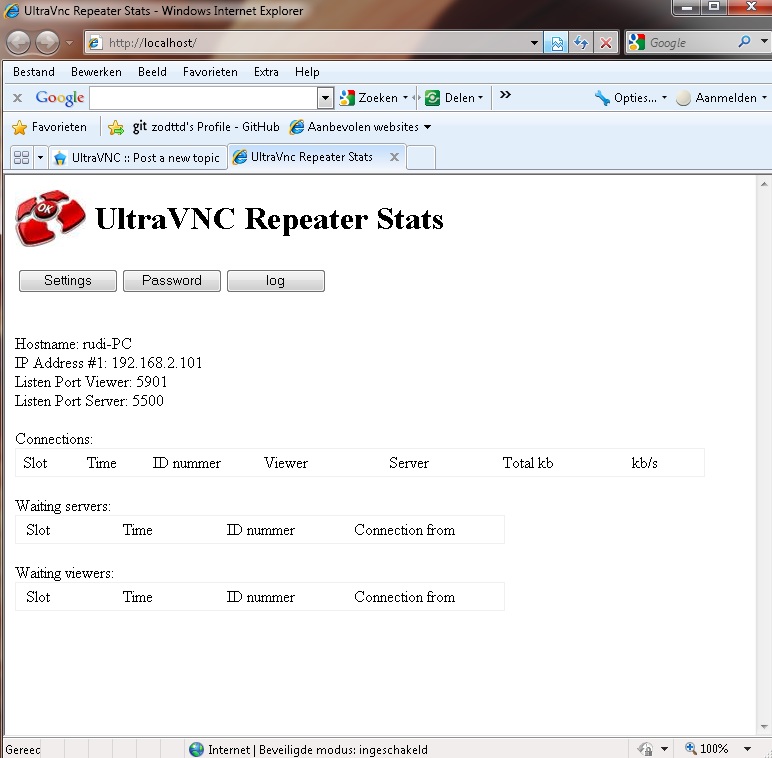Click the scroll up arrow of page scrollbar

coord(764,184)
